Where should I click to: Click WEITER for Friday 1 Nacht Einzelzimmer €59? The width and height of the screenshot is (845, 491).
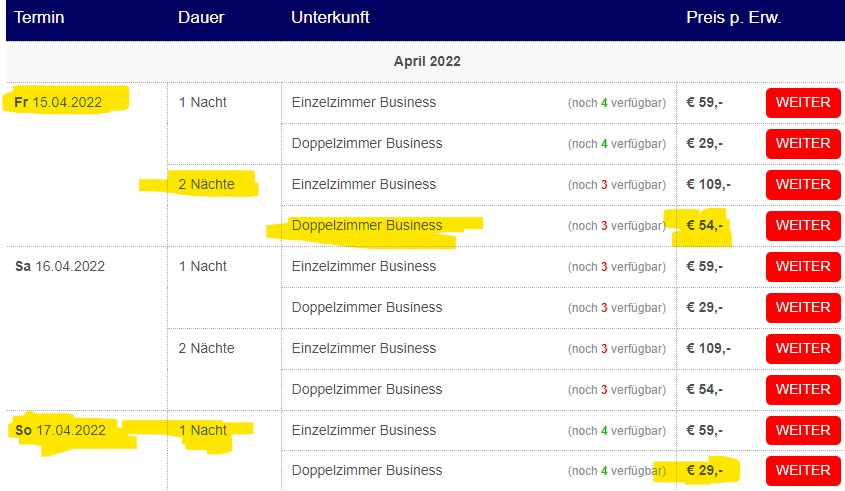pyautogui.click(x=803, y=102)
